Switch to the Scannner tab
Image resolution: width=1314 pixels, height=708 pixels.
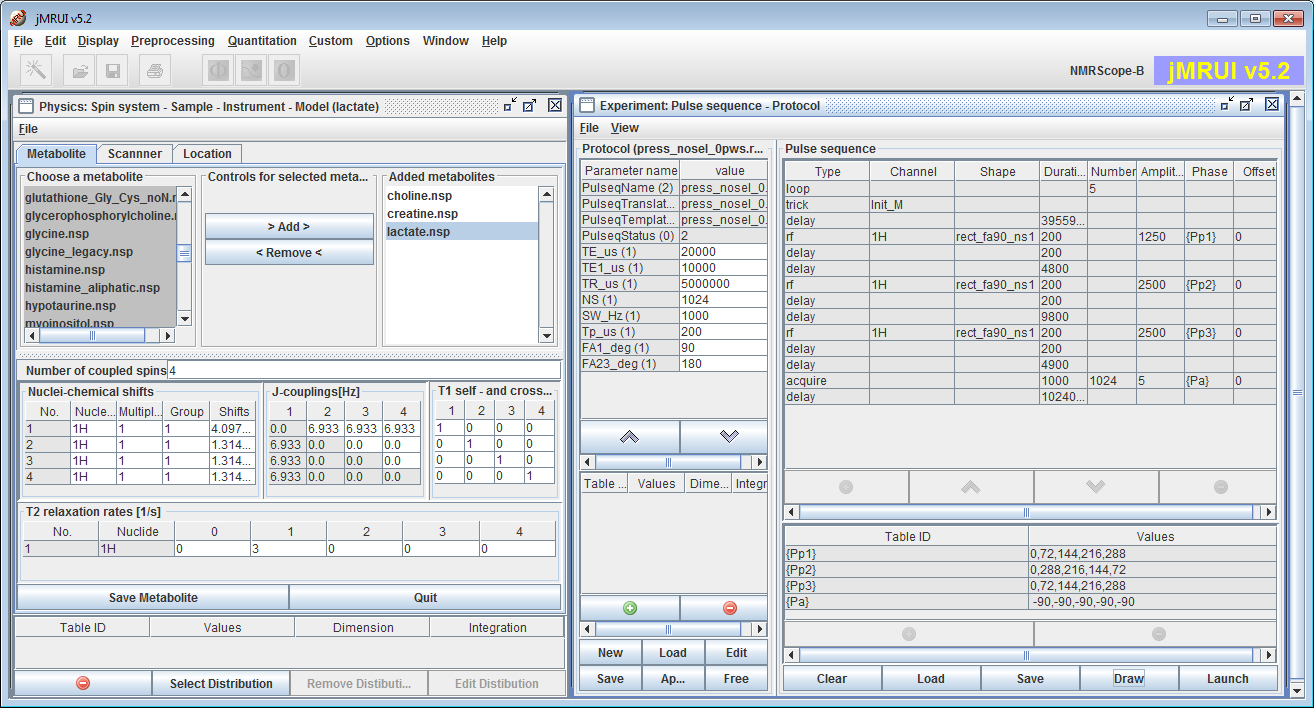tap(135, 154)
